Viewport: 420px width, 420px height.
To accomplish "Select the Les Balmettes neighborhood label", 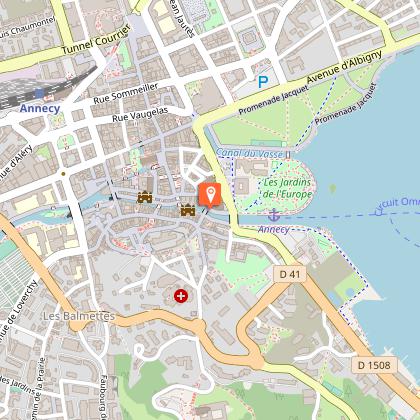I will point(79,316).
